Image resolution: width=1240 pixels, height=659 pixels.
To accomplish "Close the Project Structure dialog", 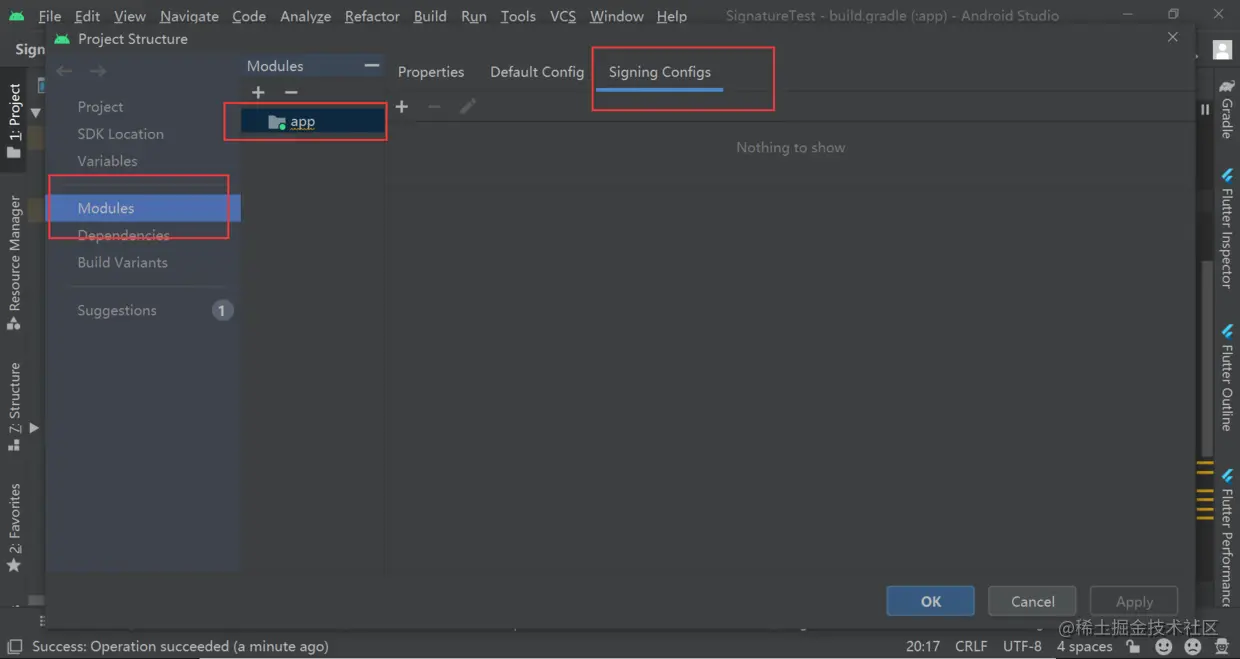I will [x=1173, y=37].
